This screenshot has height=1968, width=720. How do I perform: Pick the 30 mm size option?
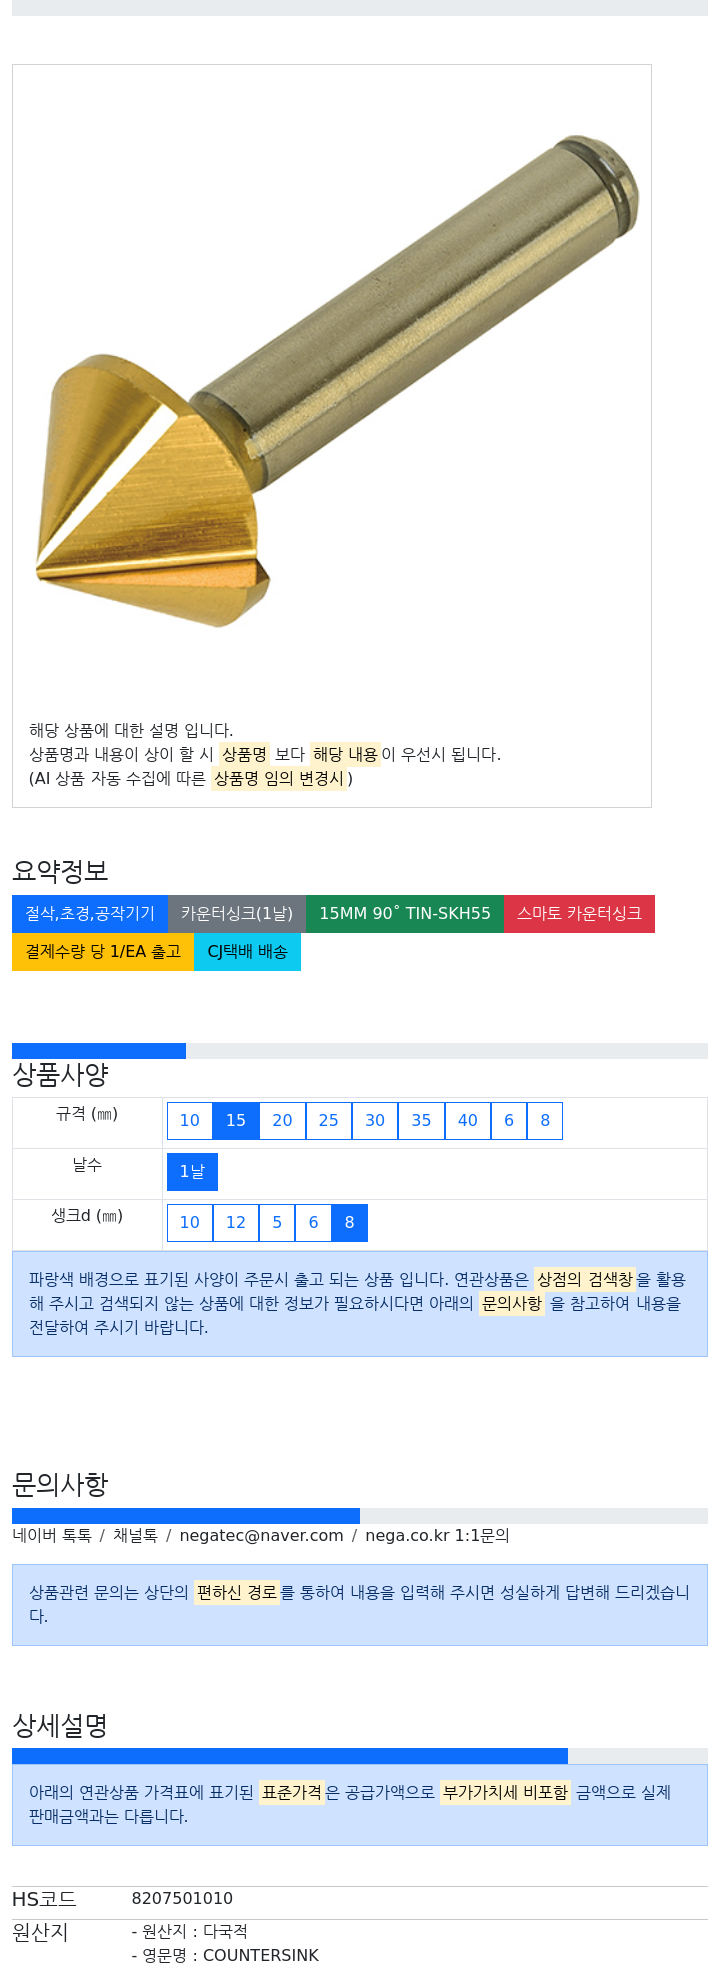coord(375,1121)
